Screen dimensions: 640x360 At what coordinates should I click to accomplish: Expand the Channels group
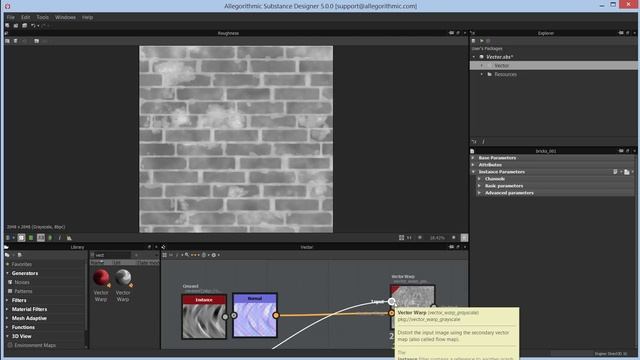(x=480, y=179)
